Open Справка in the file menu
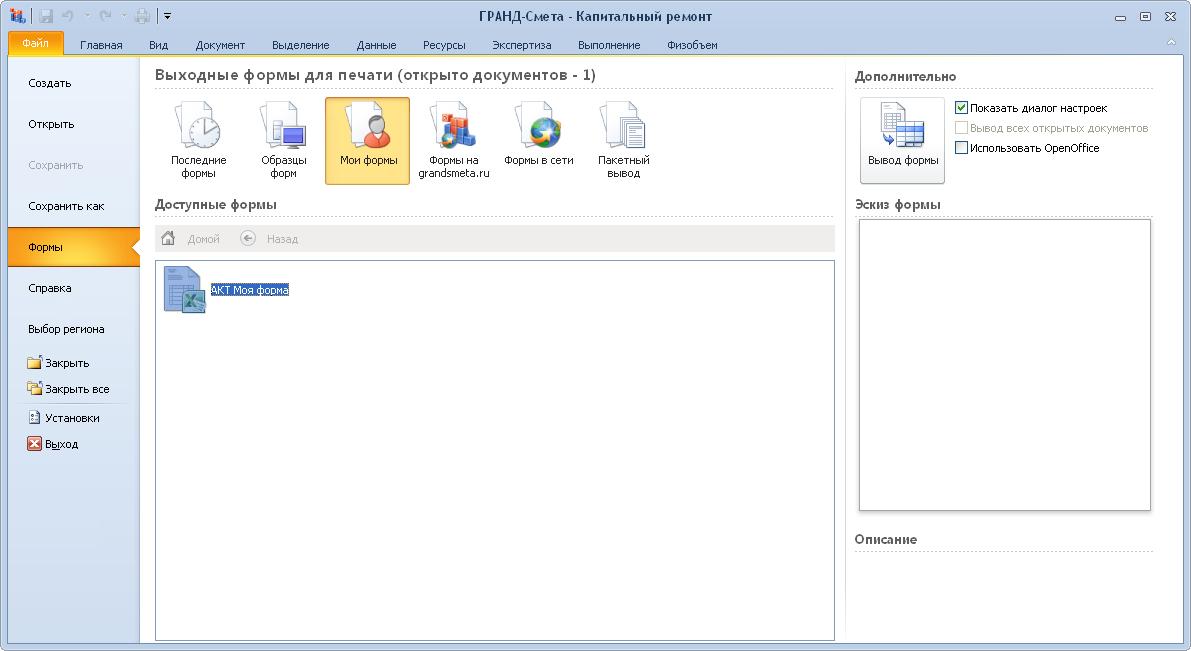Image resolution: width=1191 pixels, height=651 pixels. pyautogui.click(x=74, y=289)
